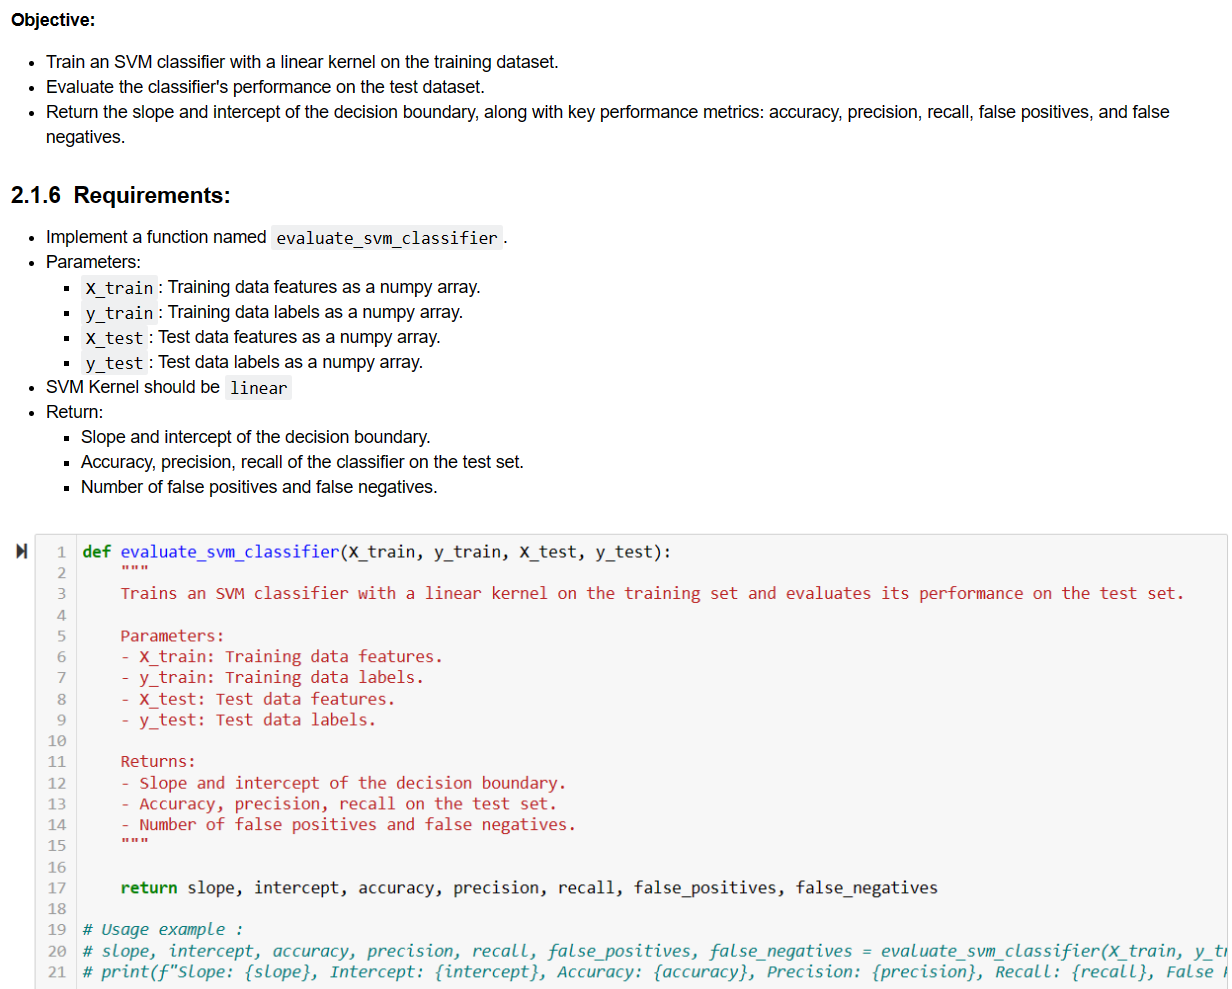Viewport: 1232px width, 989px height.
Task: Click the linear kernel inline code span
Action: [258, 387]
